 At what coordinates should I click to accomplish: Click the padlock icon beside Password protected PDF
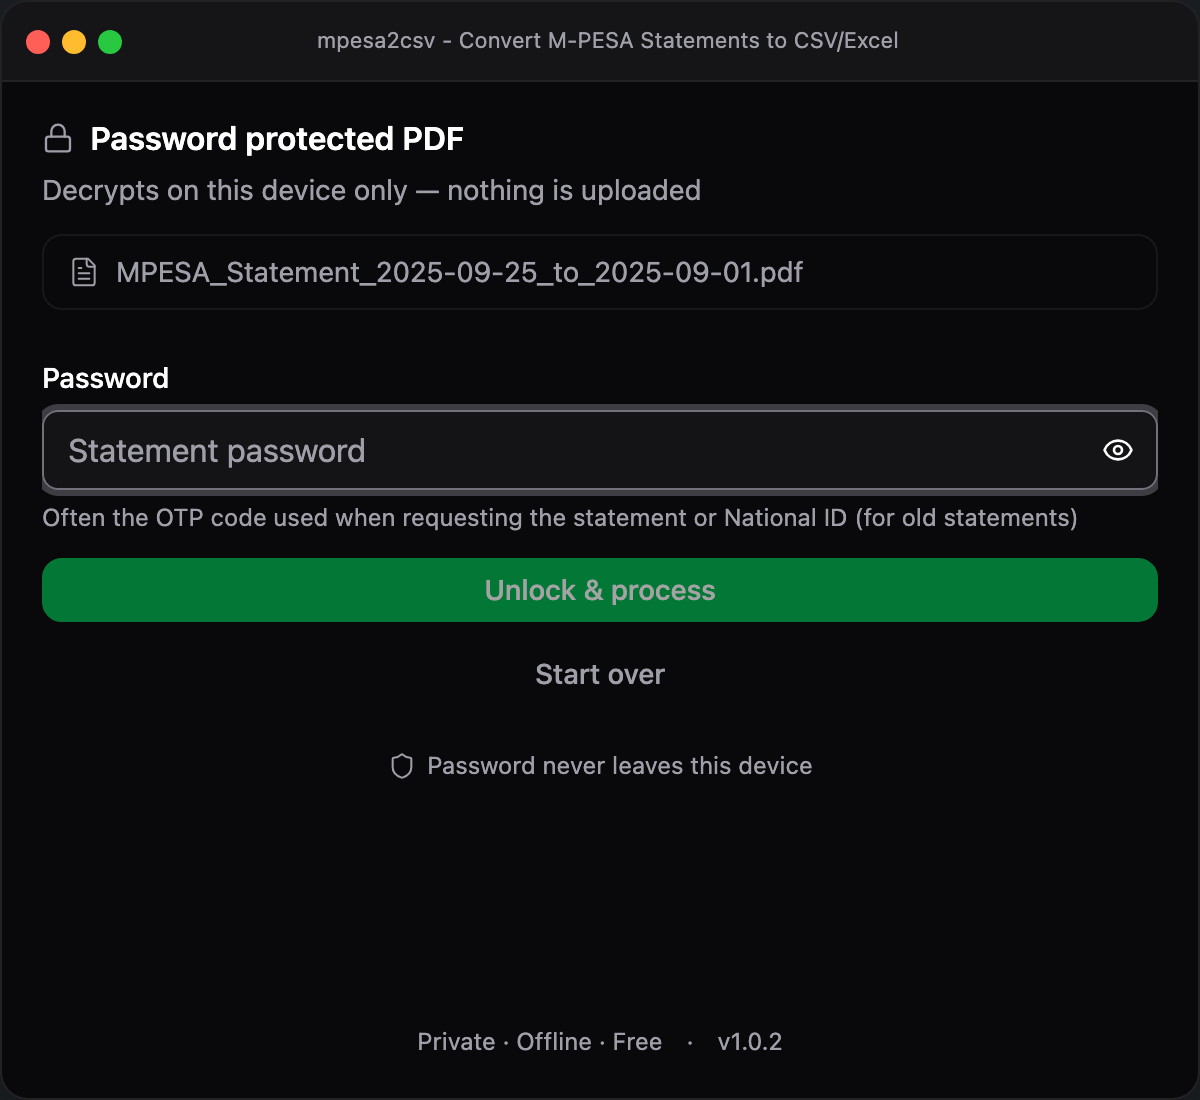[x=58, y=138]
